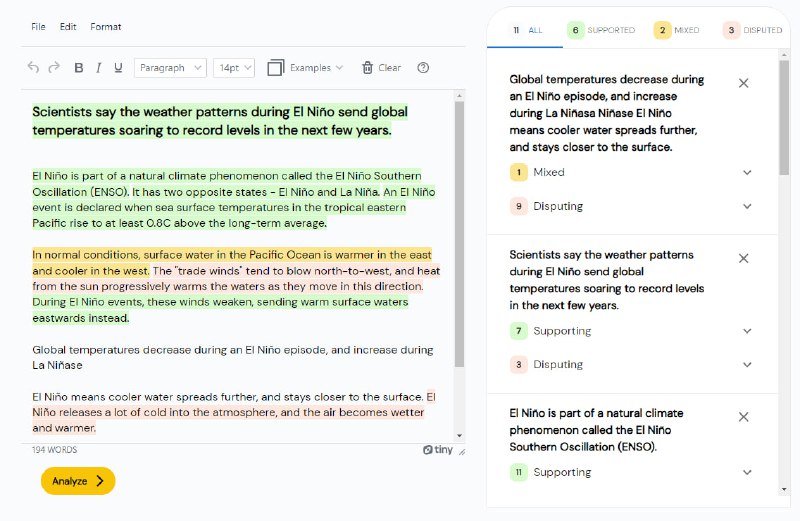This screenshot has height=521, width=800.
Task: Click the Clear trash icon
Action: click(368, 68)
